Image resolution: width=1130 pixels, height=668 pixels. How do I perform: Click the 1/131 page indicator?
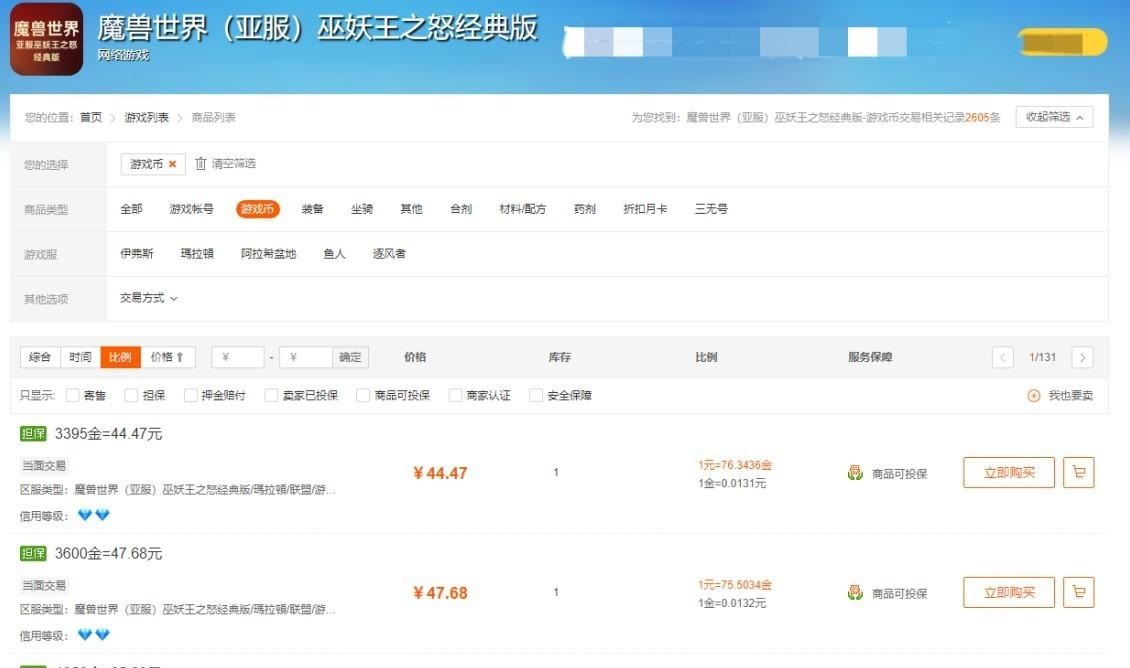[x=1042, y=357]
